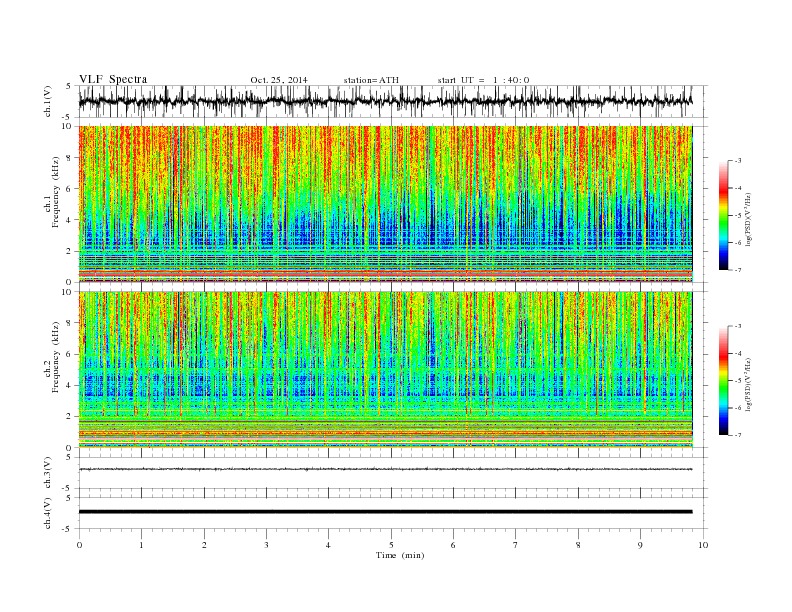Click the "-5" volt tick on ch.1(V) axis

click(x=68, y=117)
